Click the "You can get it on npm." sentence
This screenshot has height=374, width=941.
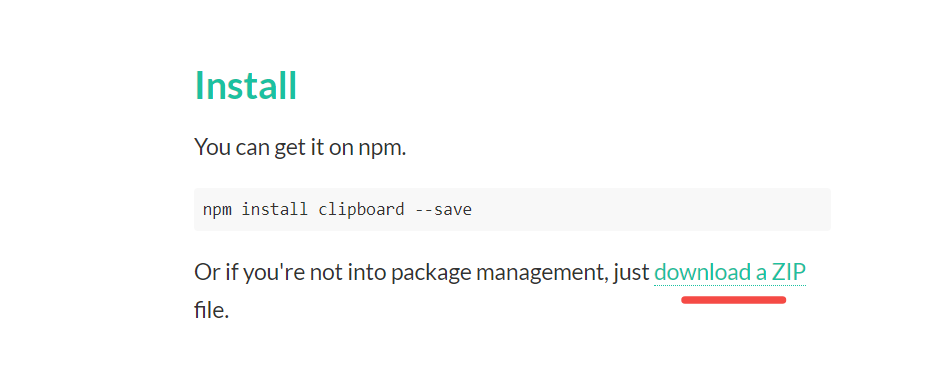coord(300,146)
